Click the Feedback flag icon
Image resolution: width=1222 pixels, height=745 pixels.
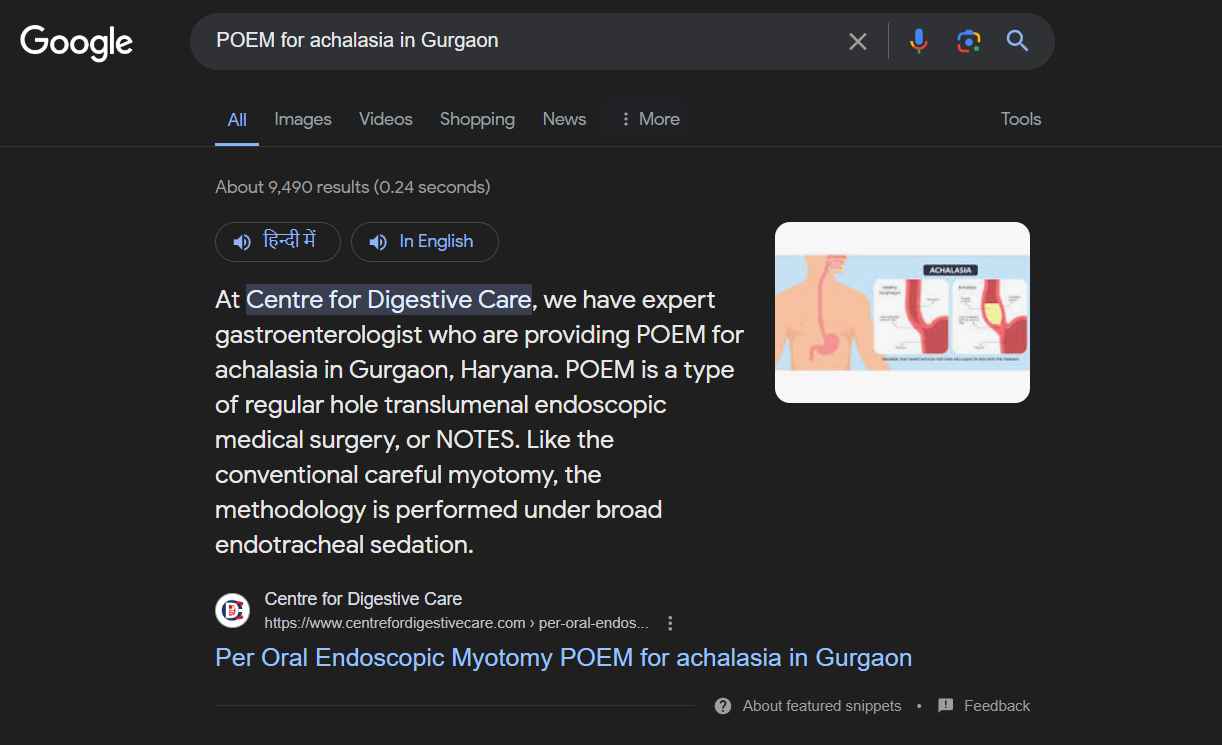click(946, 706)
